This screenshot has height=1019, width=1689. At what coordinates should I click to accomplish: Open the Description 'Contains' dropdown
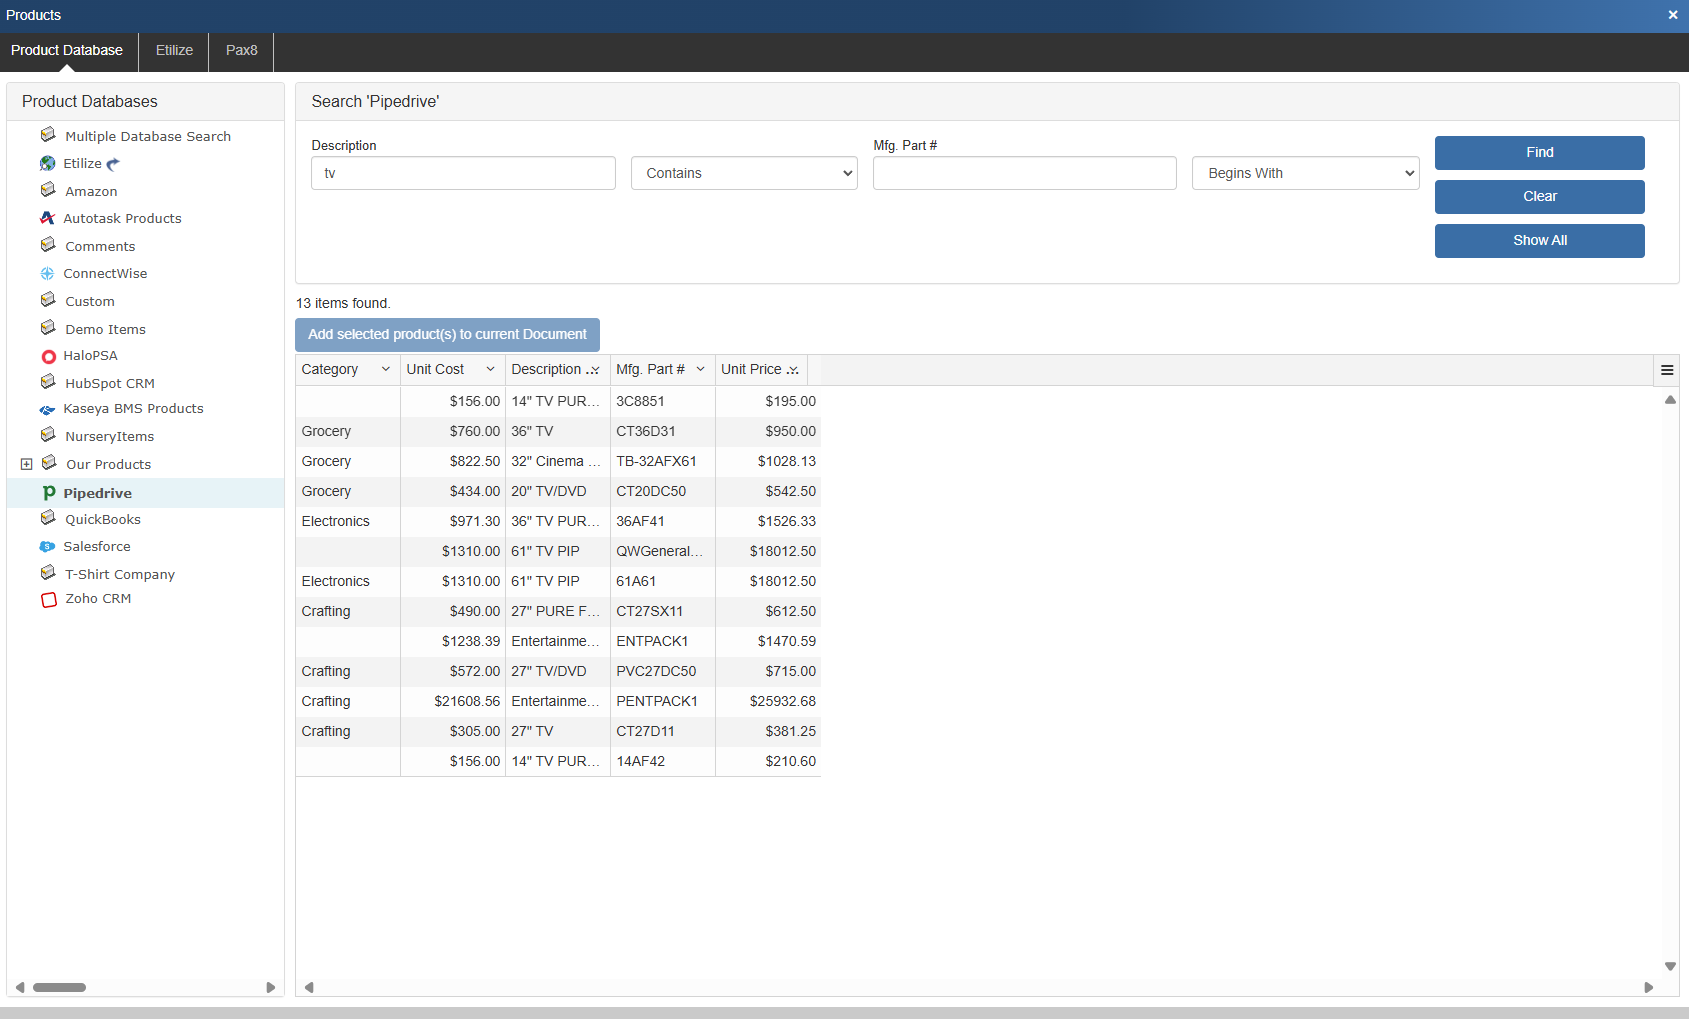(744, 173)
